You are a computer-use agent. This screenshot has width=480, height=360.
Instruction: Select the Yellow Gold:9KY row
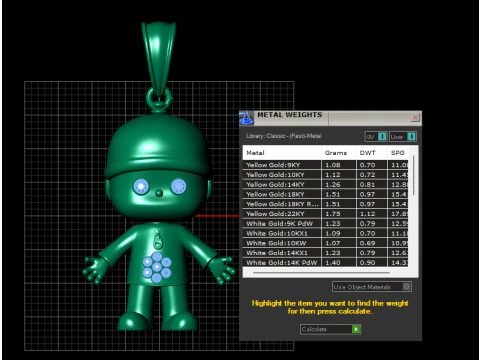click(325, 165)
